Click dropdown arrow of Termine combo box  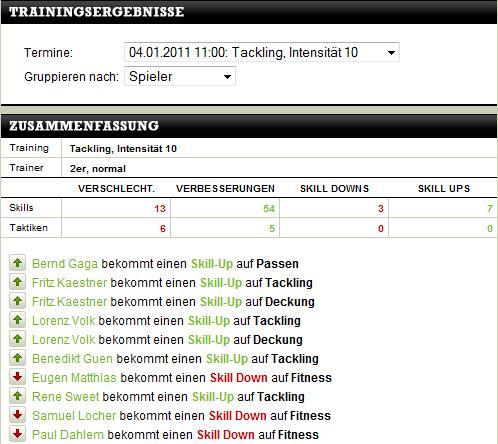coord(391,53)
